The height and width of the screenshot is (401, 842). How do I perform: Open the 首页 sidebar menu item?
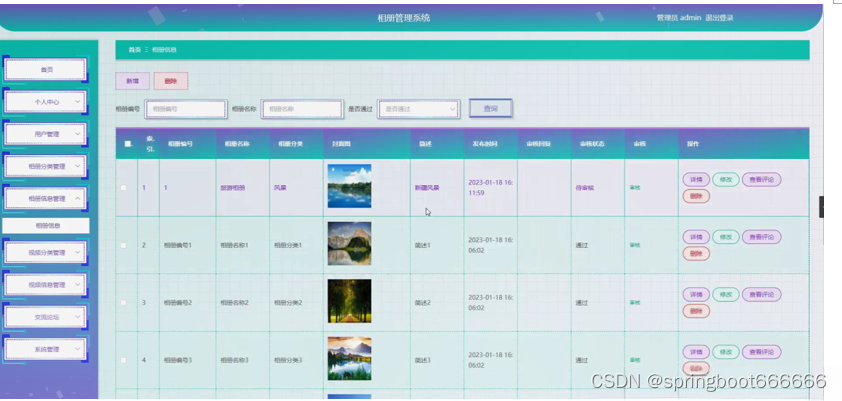tap(46, 70)
